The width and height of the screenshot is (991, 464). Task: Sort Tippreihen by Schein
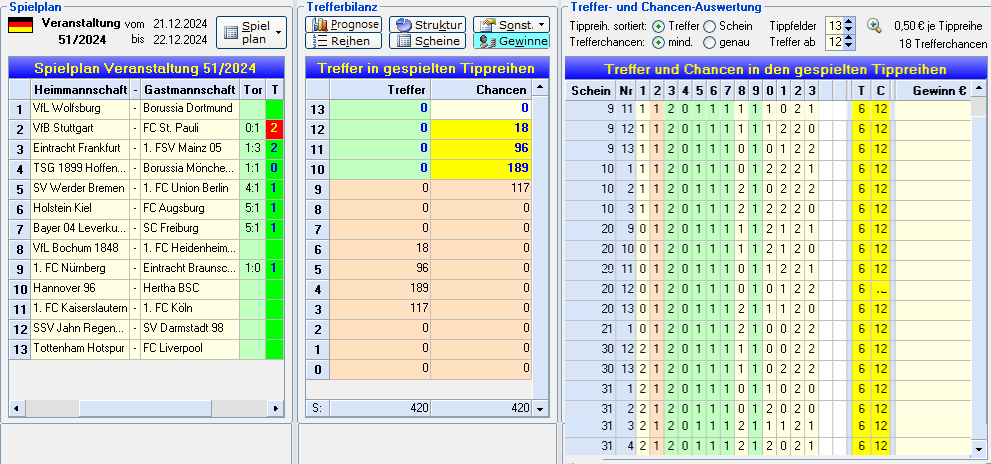pyautogui.click(x=710, y=27)
